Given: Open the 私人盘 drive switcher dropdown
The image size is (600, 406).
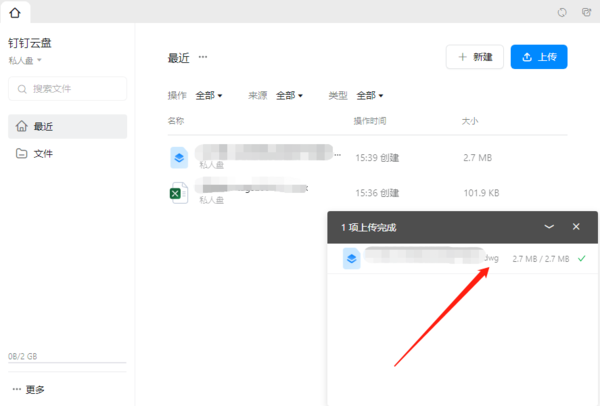Looking at the screenshot, I should pyautogui.click(x=26, y=61).
